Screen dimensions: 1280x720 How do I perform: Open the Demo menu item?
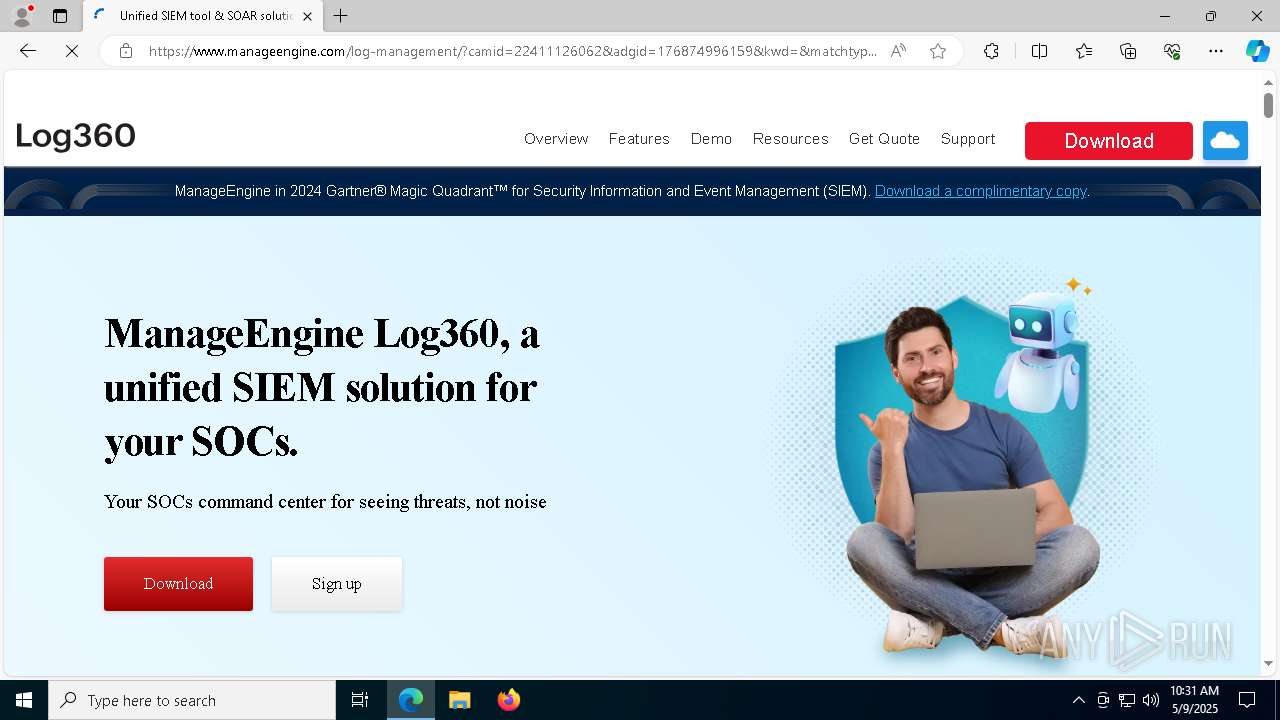711,139
